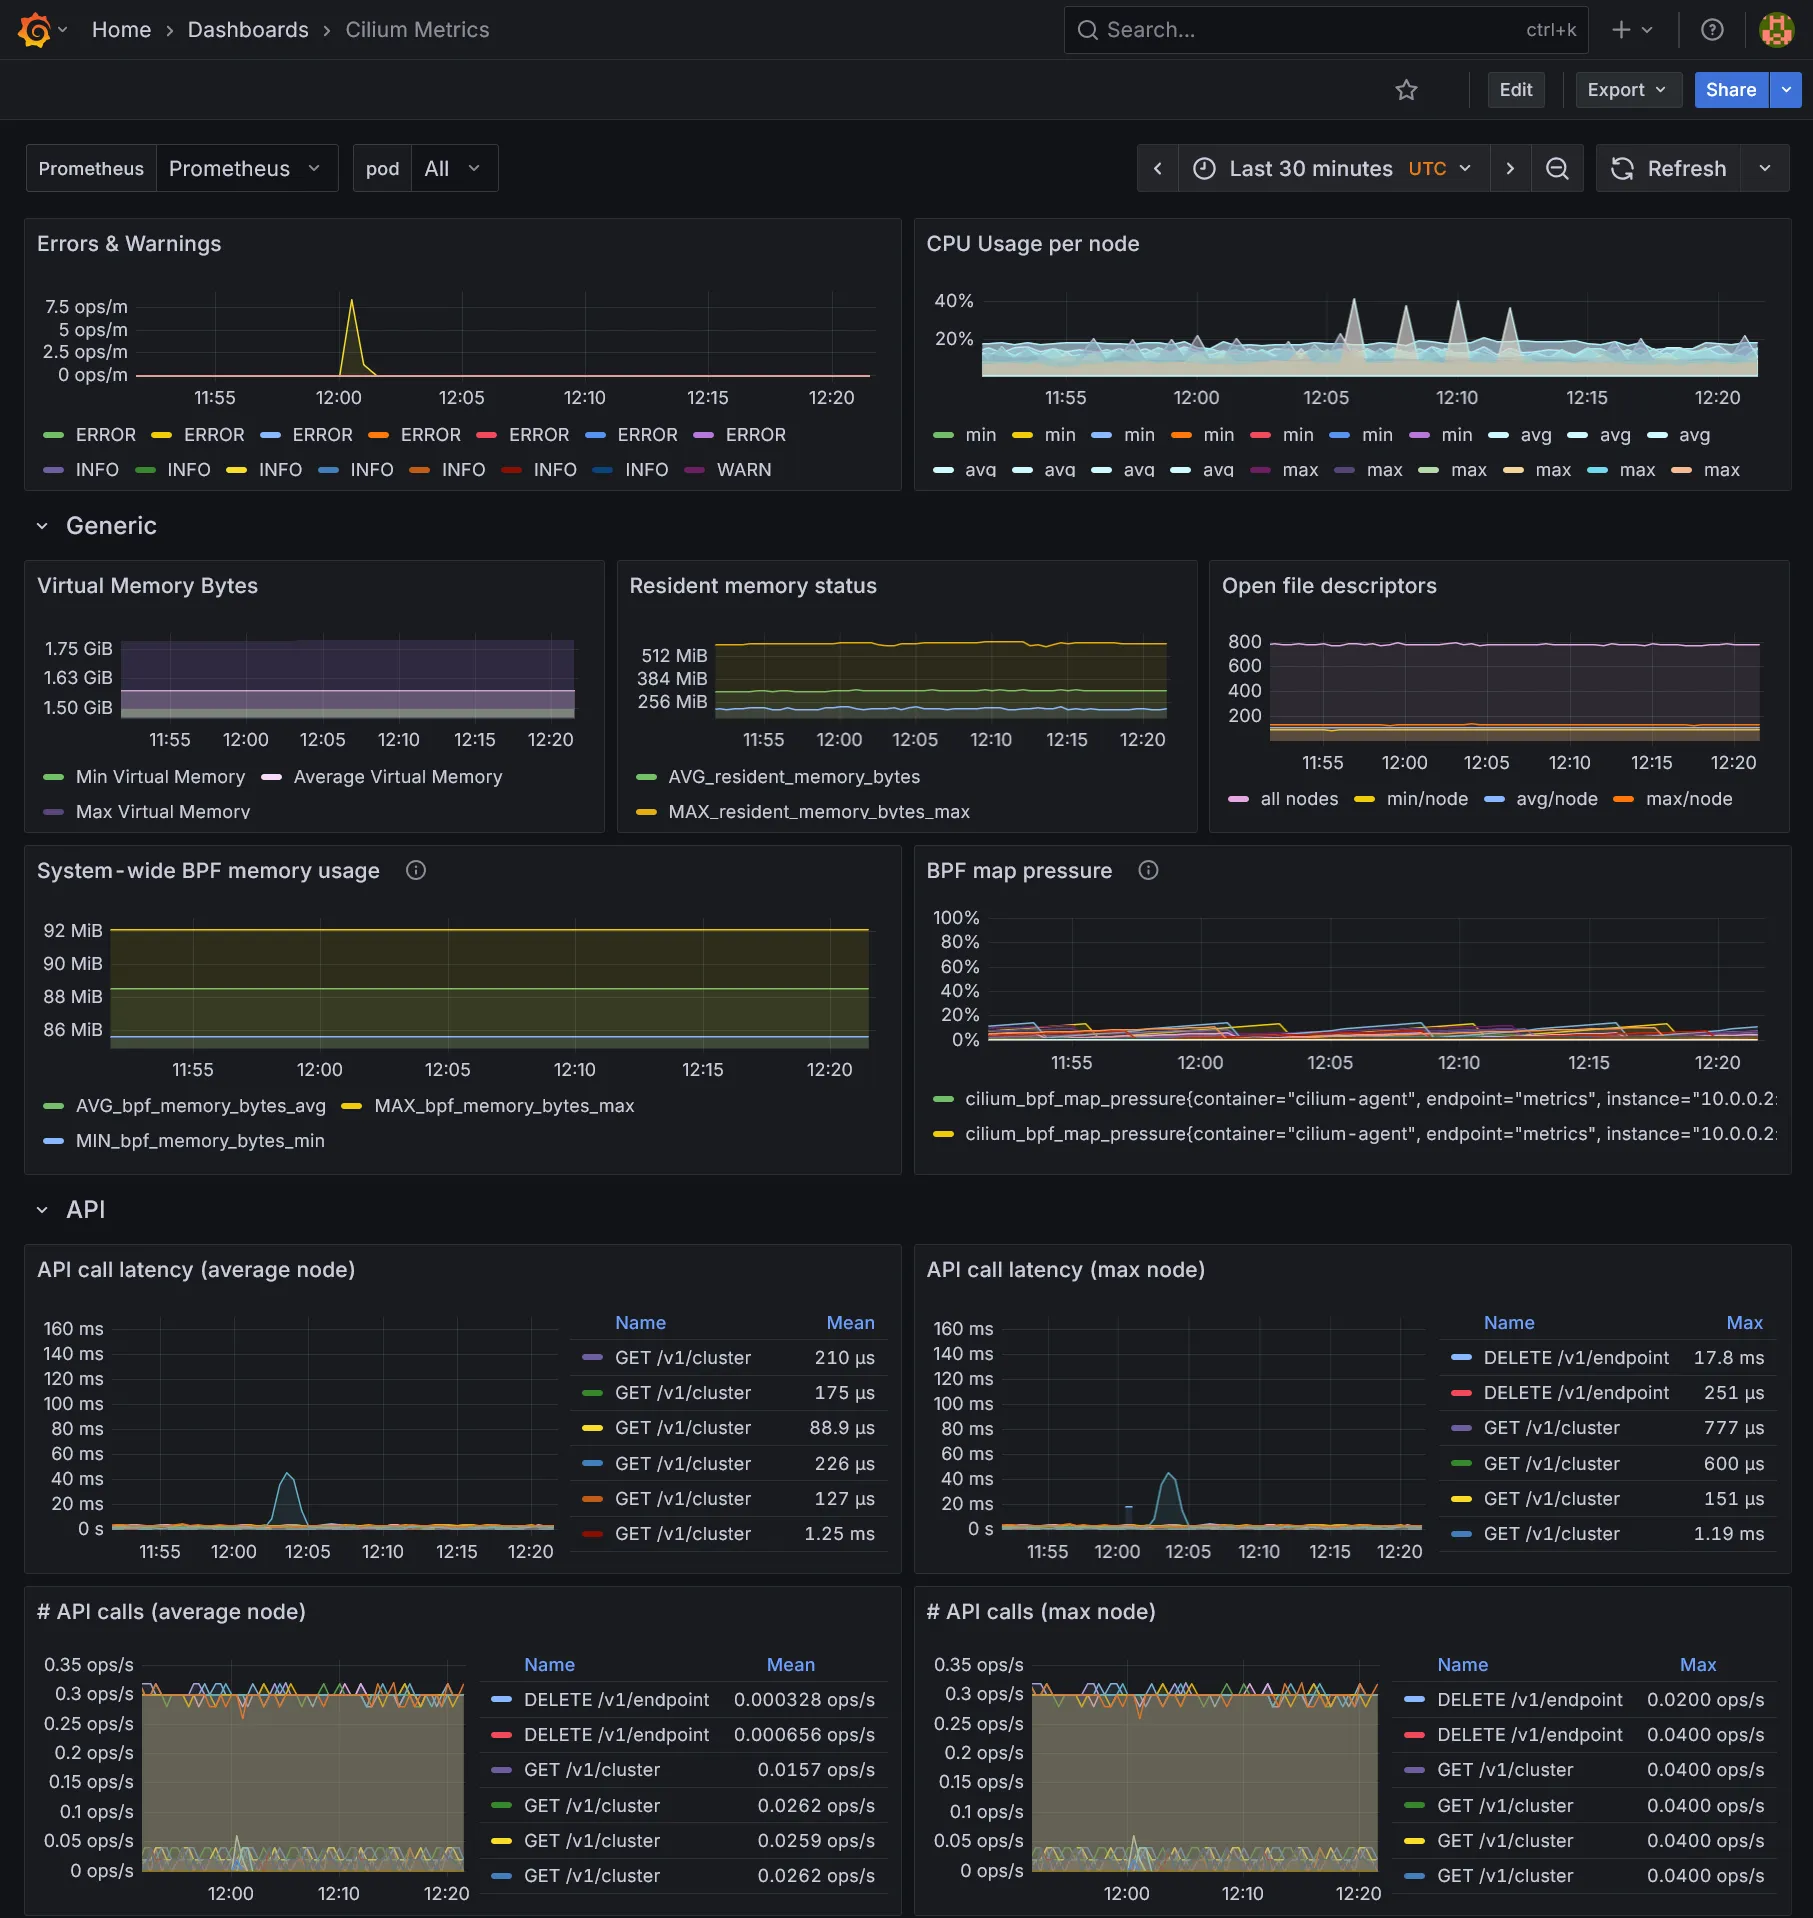Shift time range forward
The width and height of the screenshot is (1813, 1918).
coord(1510,168)
